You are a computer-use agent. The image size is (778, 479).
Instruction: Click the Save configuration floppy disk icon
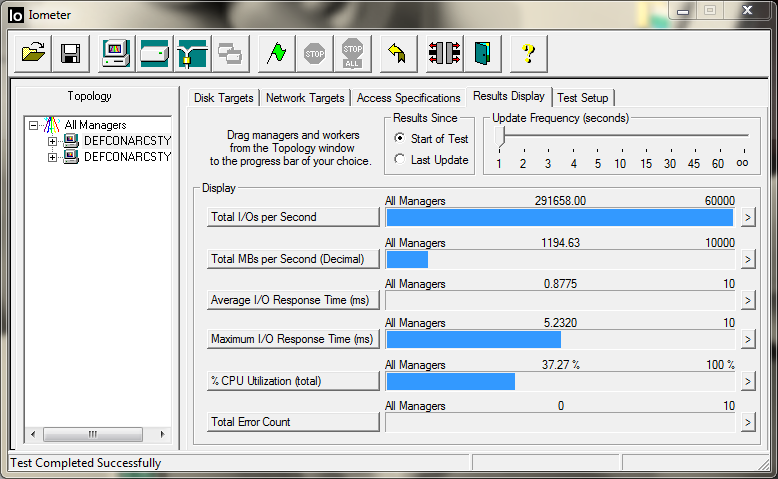70,54
